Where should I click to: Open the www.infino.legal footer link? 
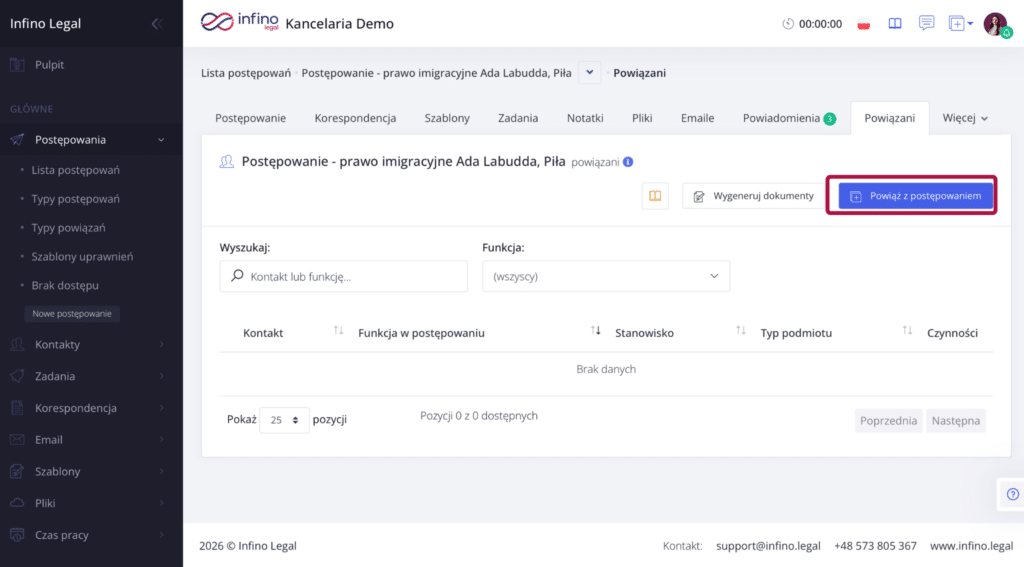point(971,545)
